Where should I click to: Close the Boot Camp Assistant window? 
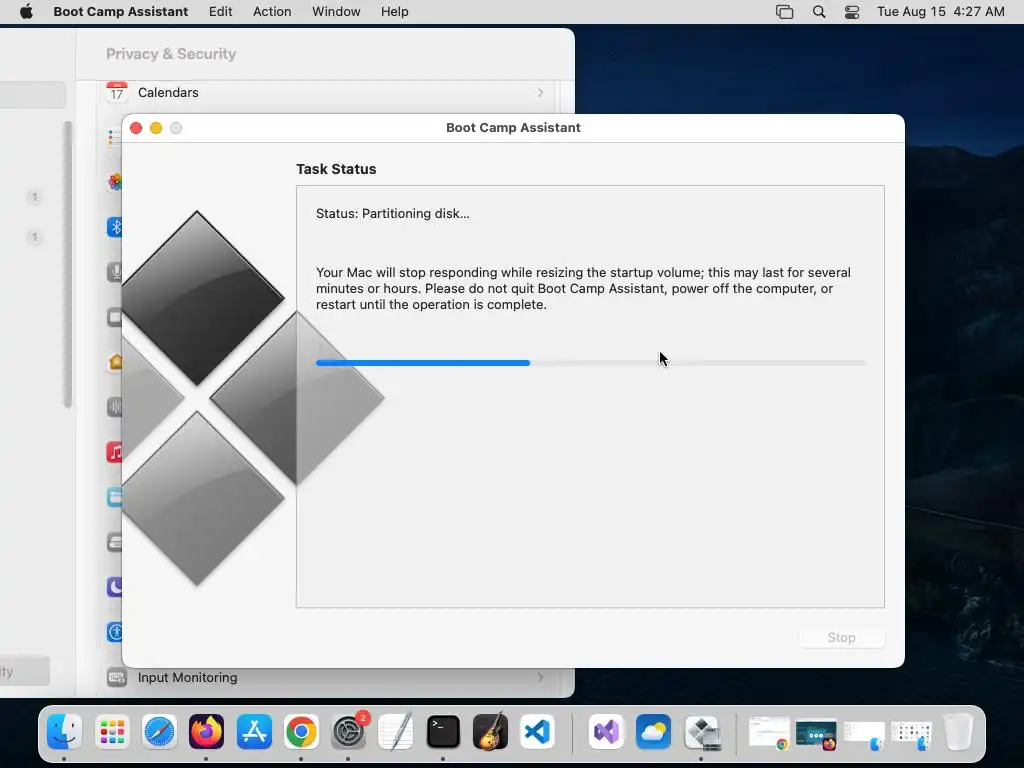pos(136,128)
